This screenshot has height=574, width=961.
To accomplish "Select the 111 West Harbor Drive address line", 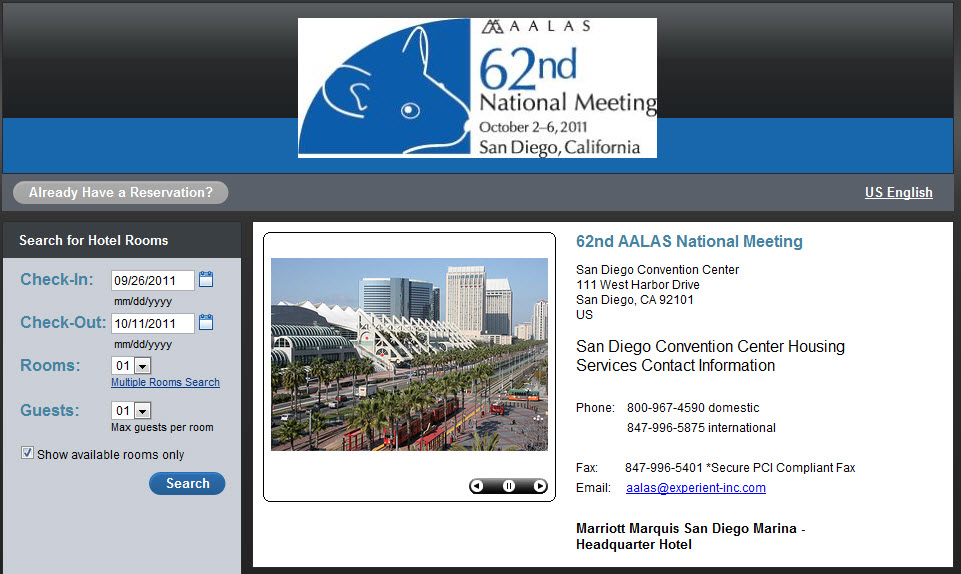I will [x=637, y=285].
